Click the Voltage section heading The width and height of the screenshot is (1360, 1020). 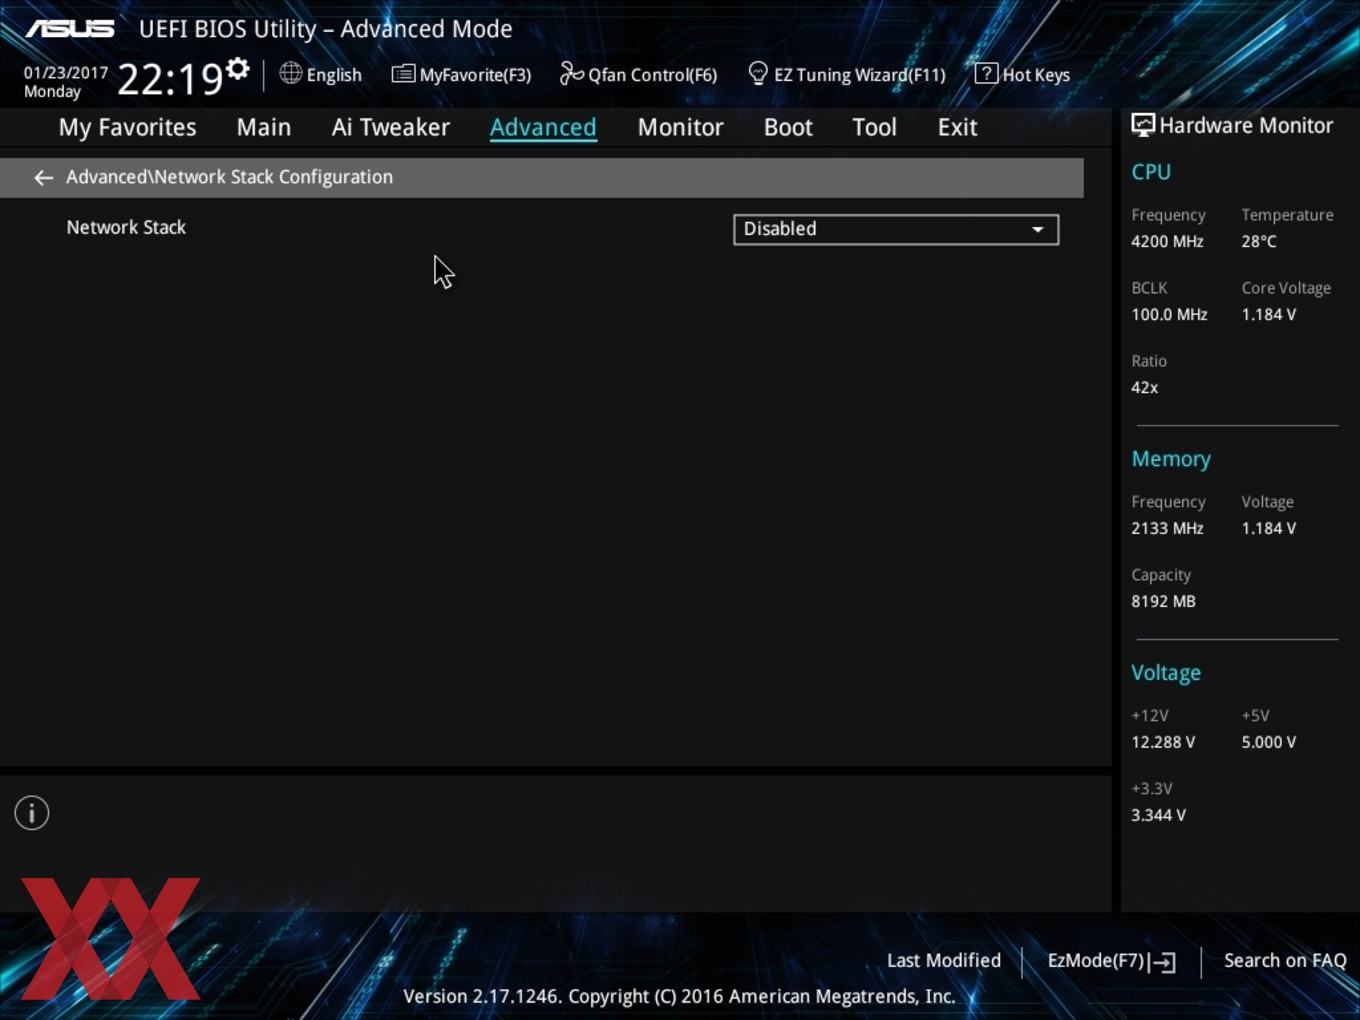[1166, 673]
